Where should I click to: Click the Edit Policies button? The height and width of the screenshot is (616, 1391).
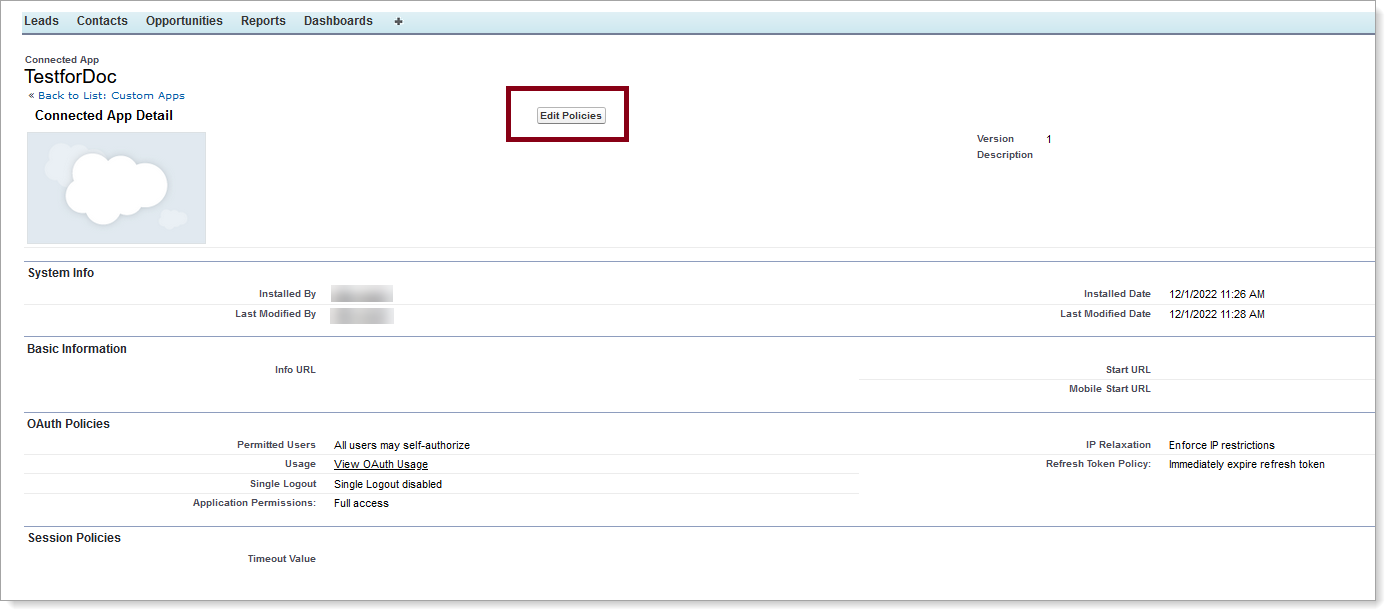pyautogui.click(x=570, y=115)
